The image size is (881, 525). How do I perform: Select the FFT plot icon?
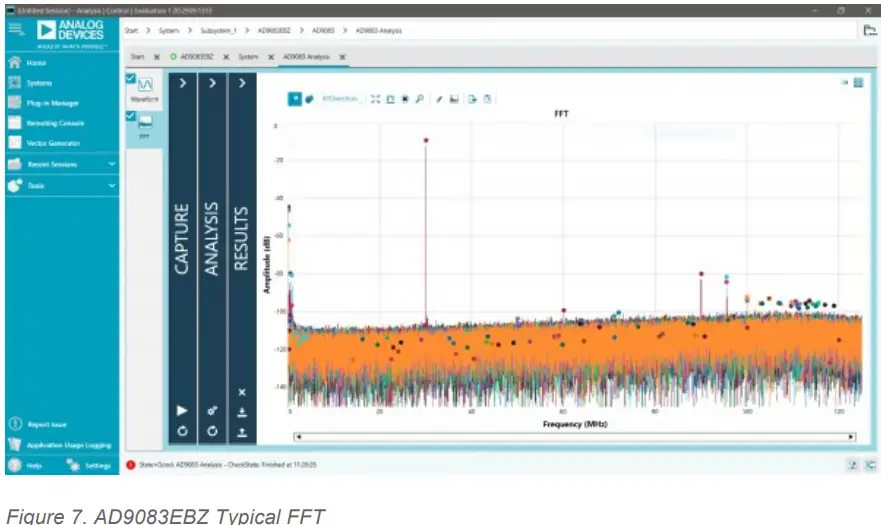(x=145, y=122)
